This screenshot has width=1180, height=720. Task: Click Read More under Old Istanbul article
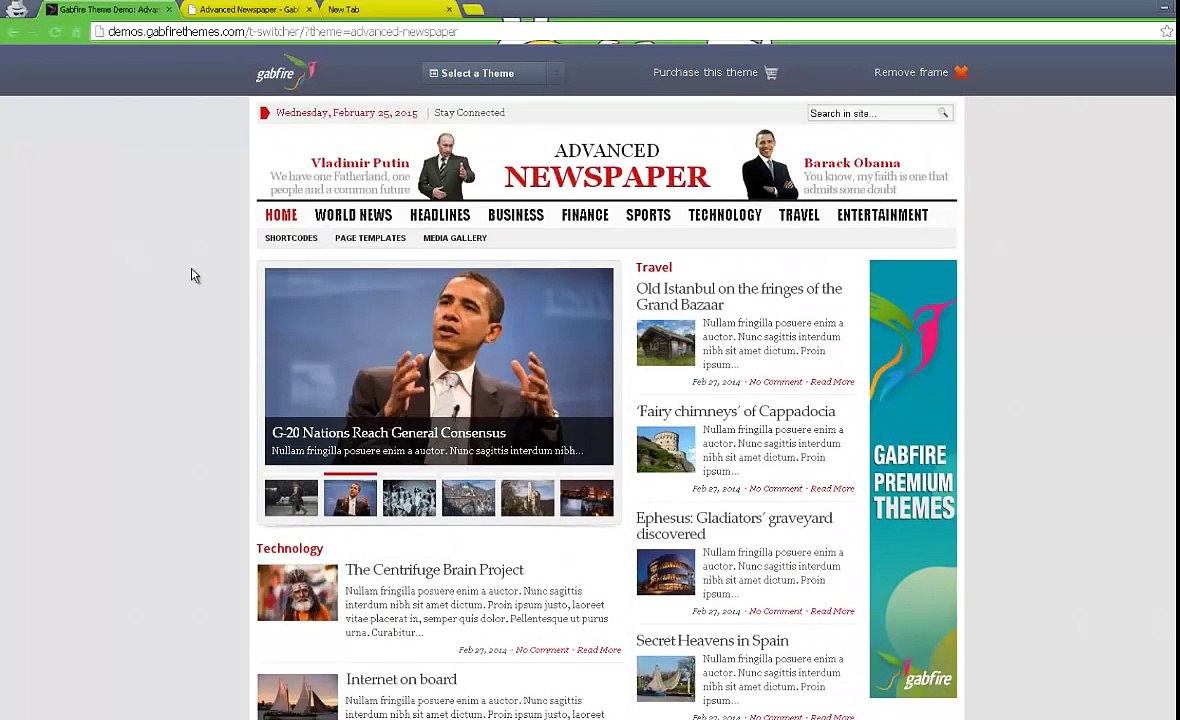tap(832, 381)
